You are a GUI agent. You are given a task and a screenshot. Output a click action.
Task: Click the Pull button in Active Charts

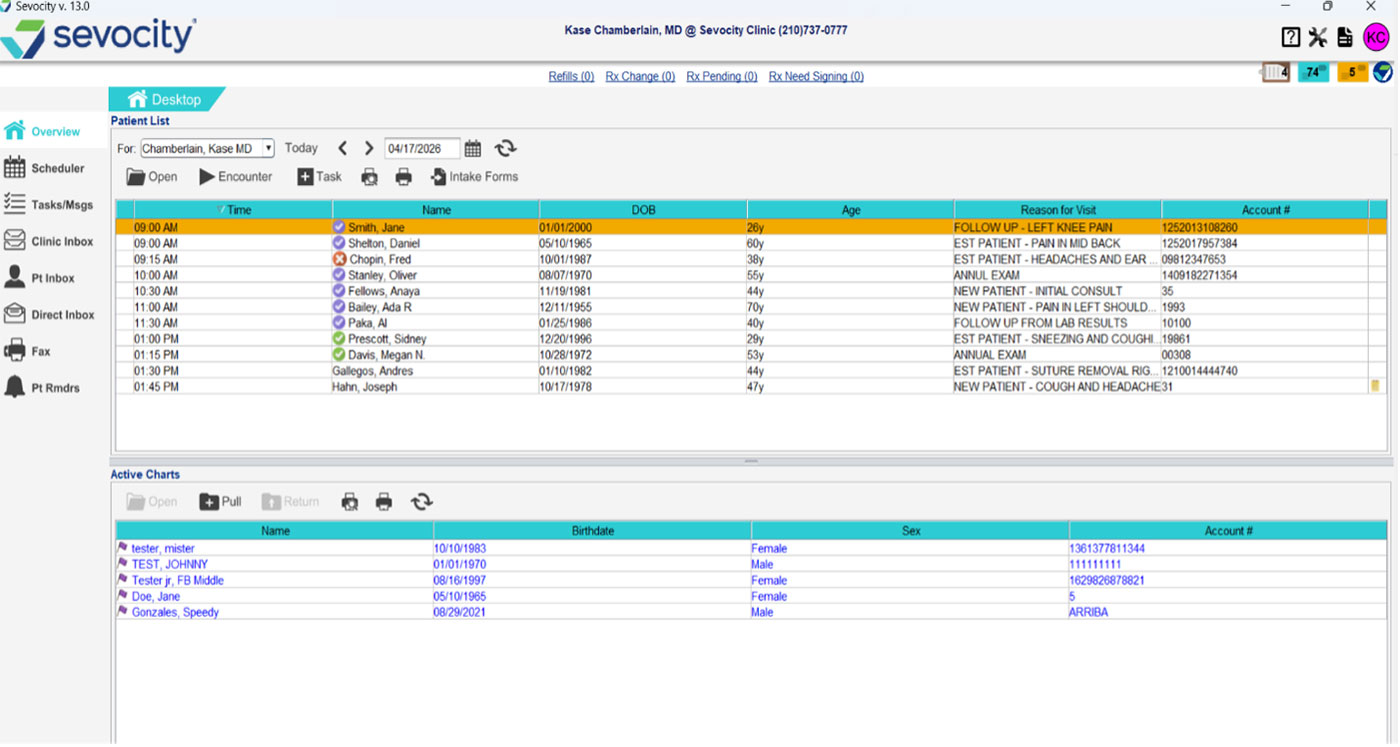(220, 502)
